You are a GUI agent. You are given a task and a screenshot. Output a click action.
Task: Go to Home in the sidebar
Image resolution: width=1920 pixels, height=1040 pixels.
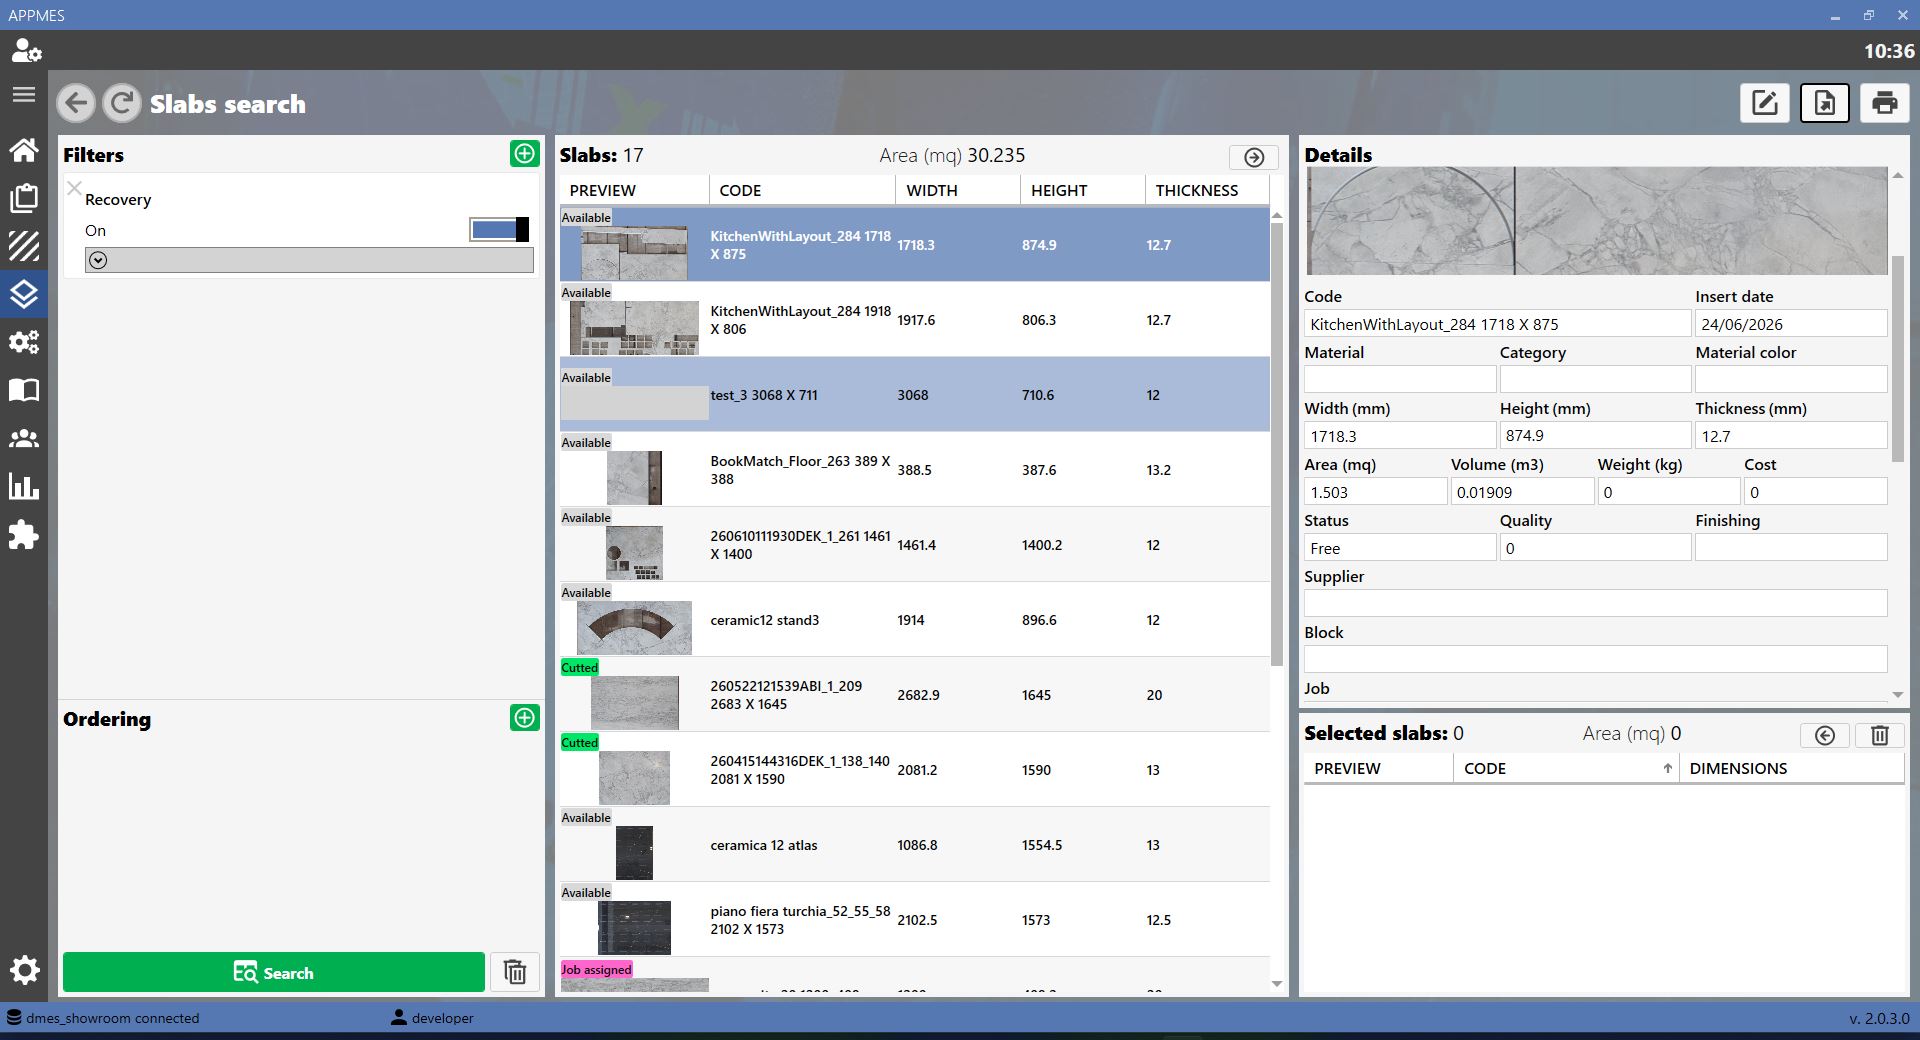24,150
